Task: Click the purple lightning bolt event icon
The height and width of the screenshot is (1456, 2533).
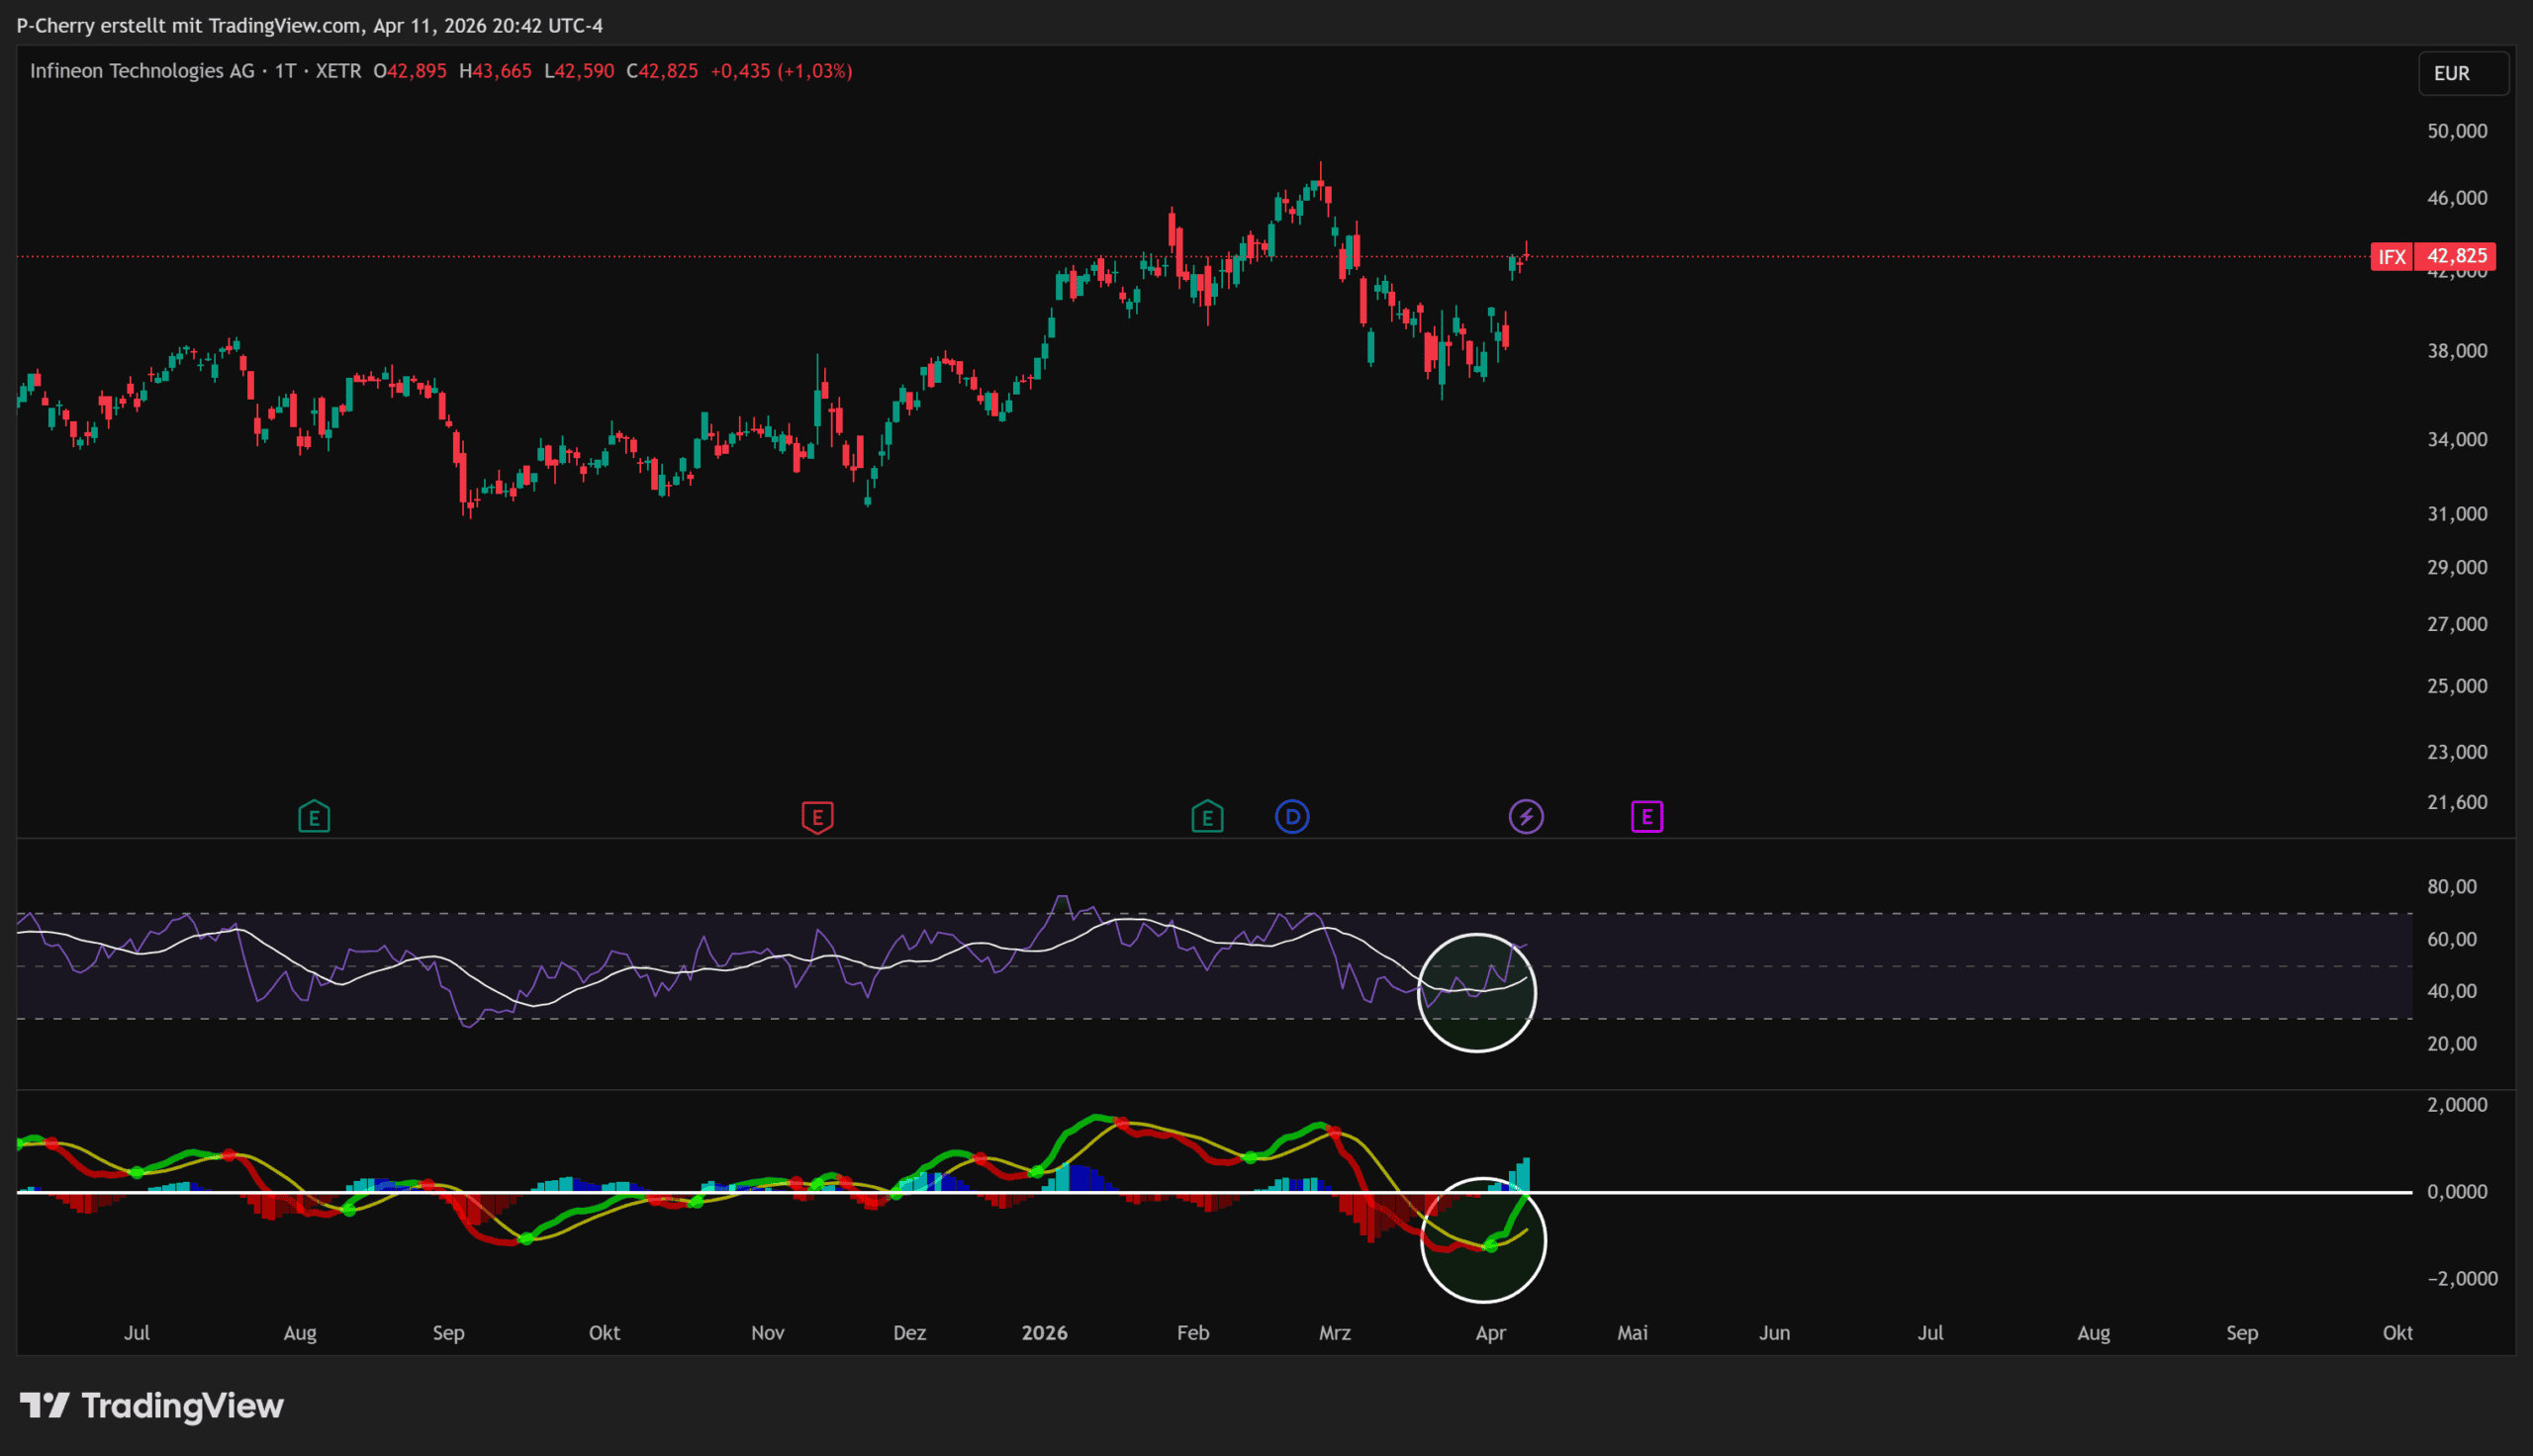Action: (1526, 817)
